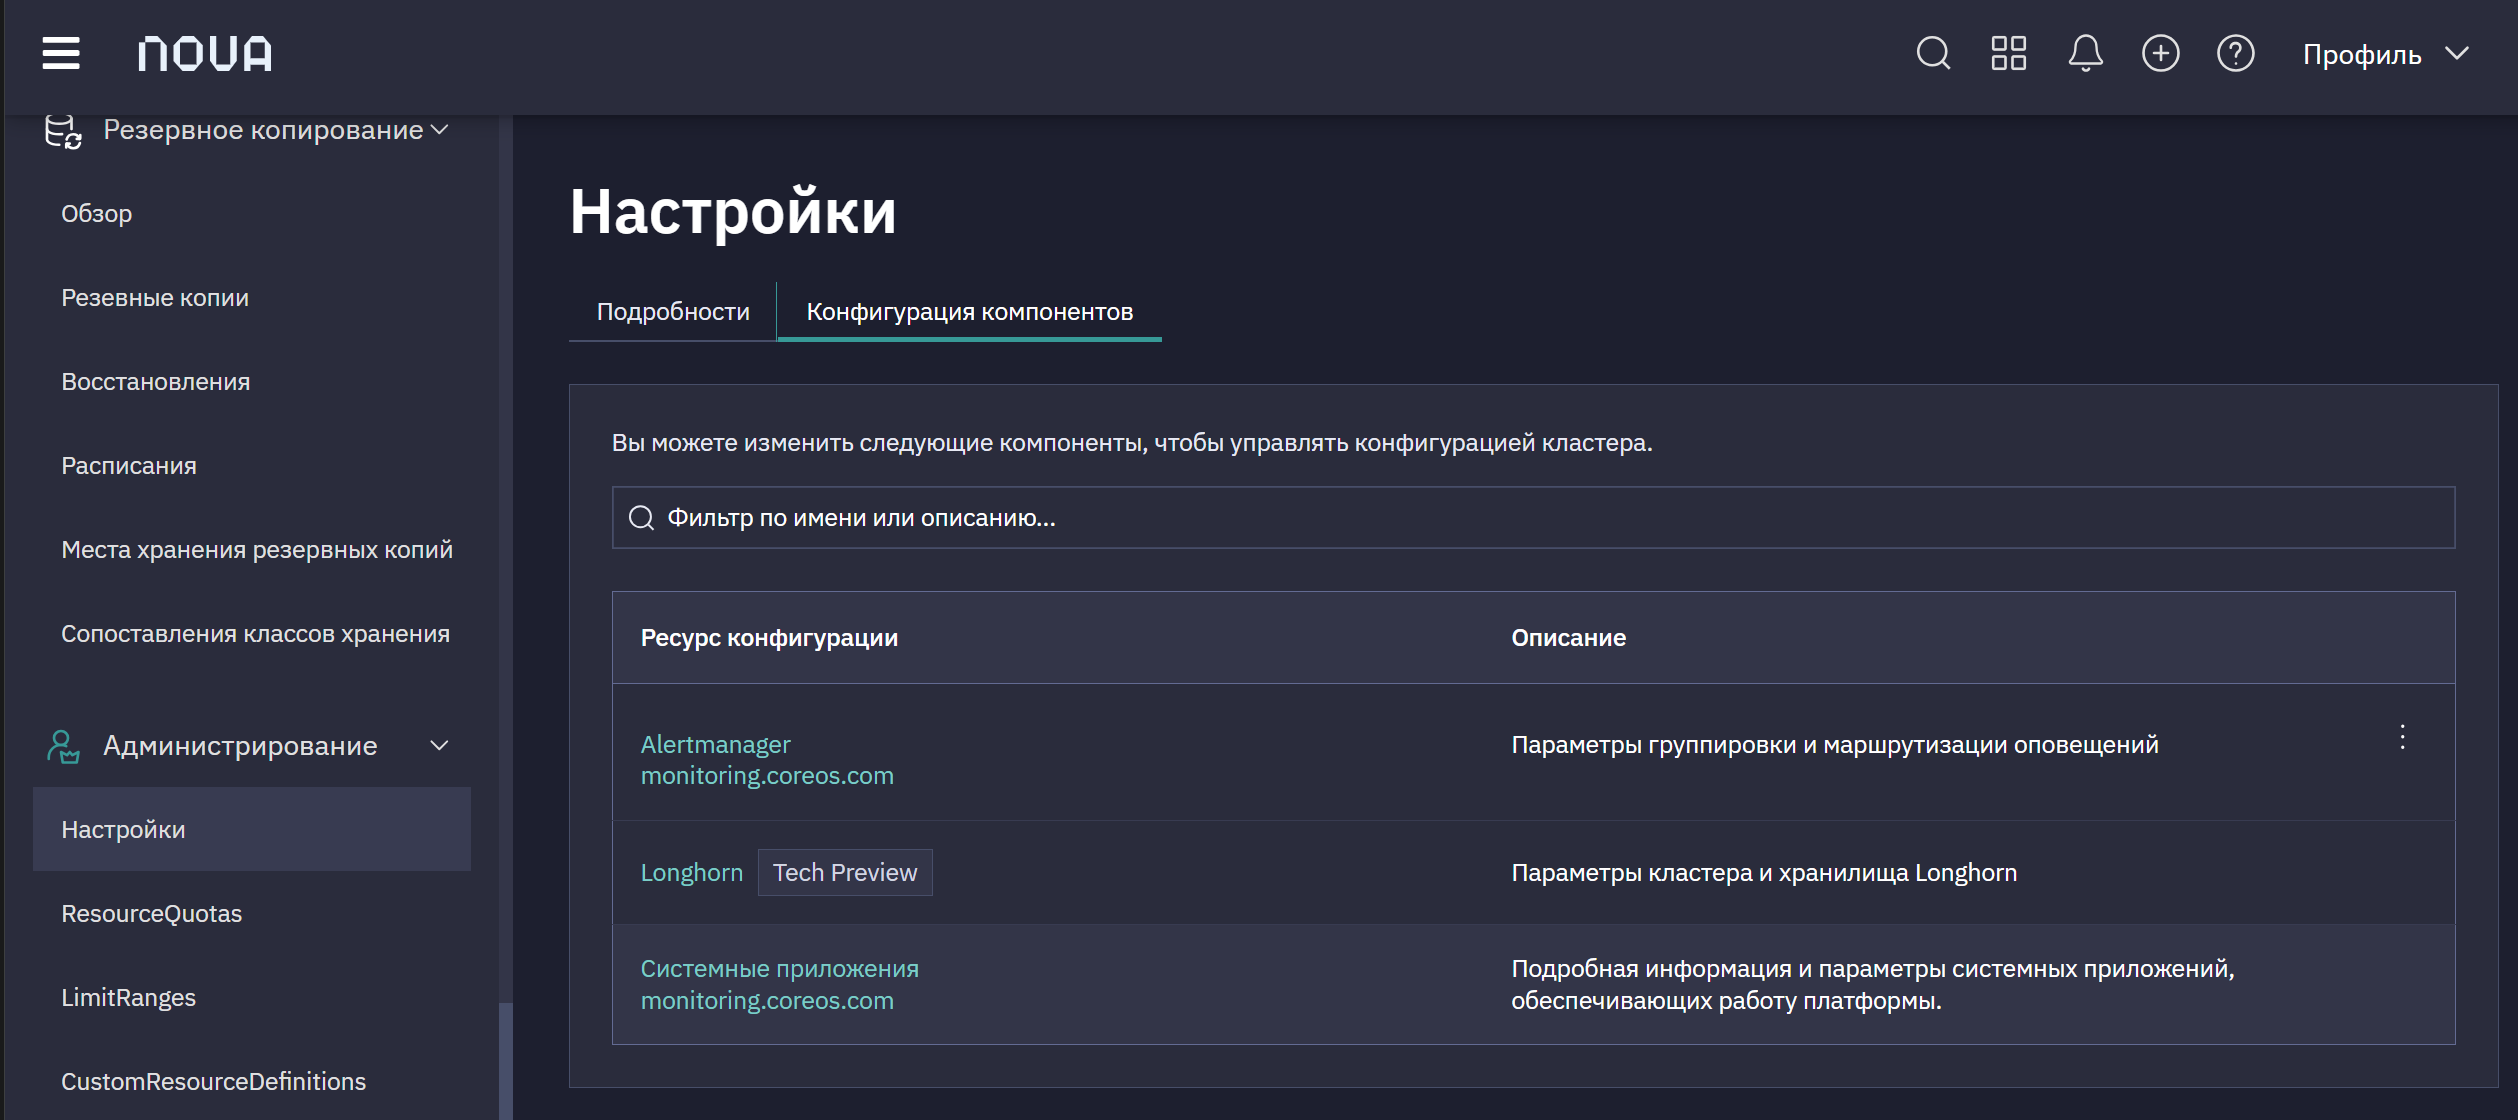Open the help question mark icon
Image resolution: width=2518 pixels, height=1120 pixels.
pyautogui.click(x=2235, y=53)
